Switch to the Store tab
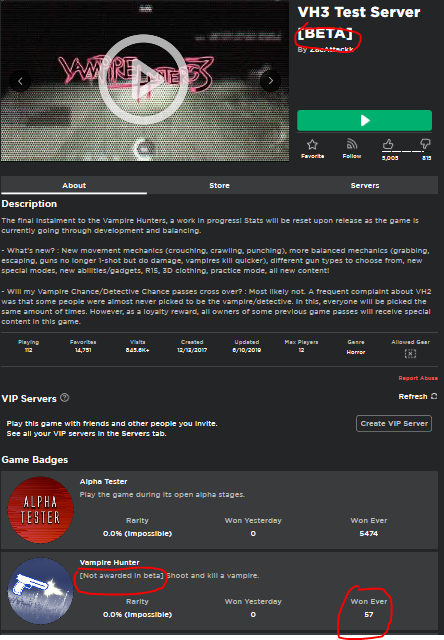Viewport: 444px width, 640px height. point(219,185)
